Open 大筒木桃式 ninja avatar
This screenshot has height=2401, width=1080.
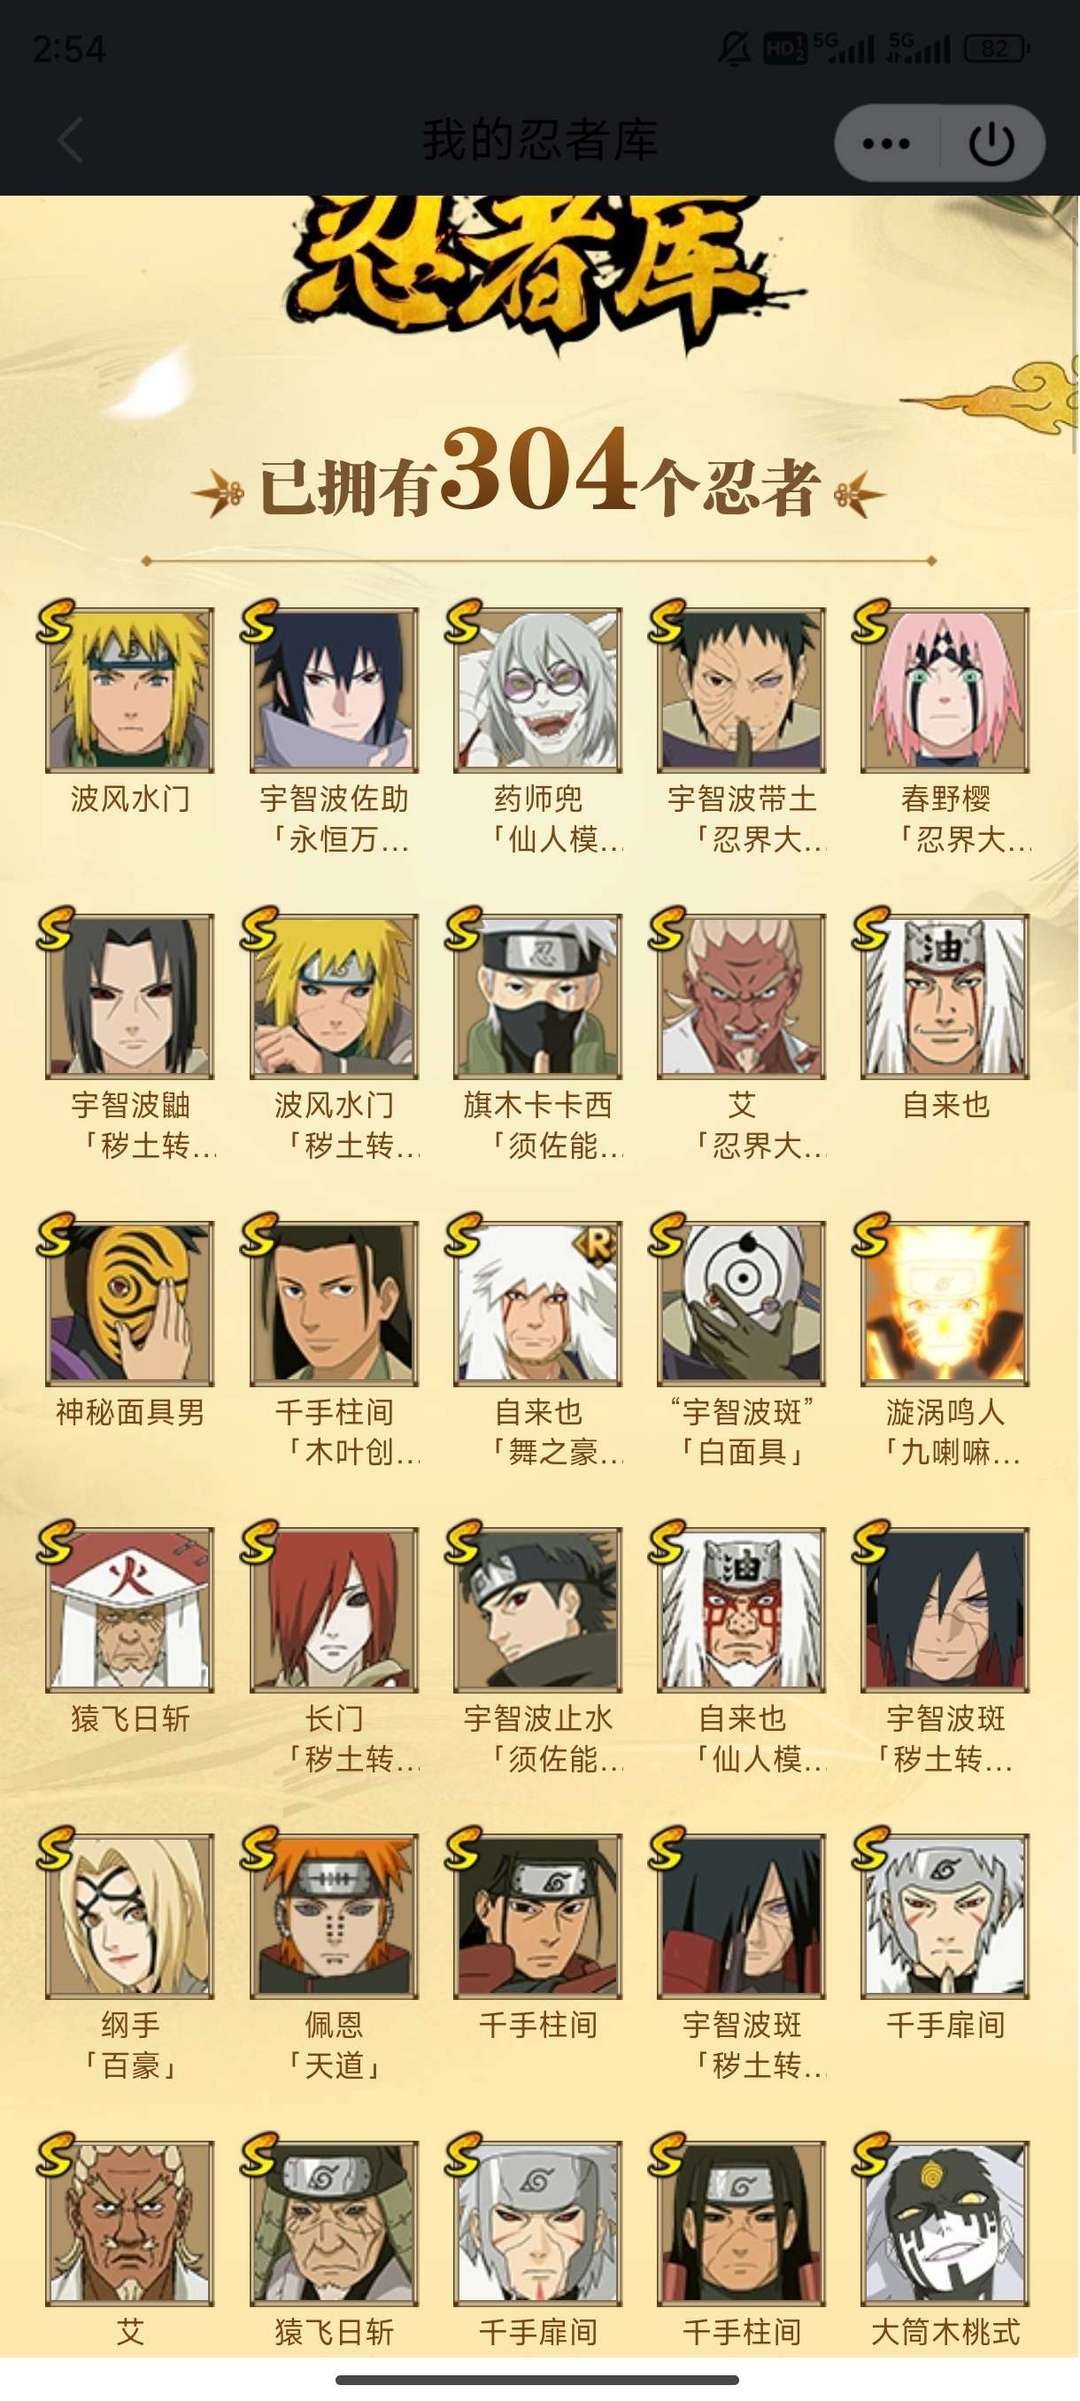945,2223
